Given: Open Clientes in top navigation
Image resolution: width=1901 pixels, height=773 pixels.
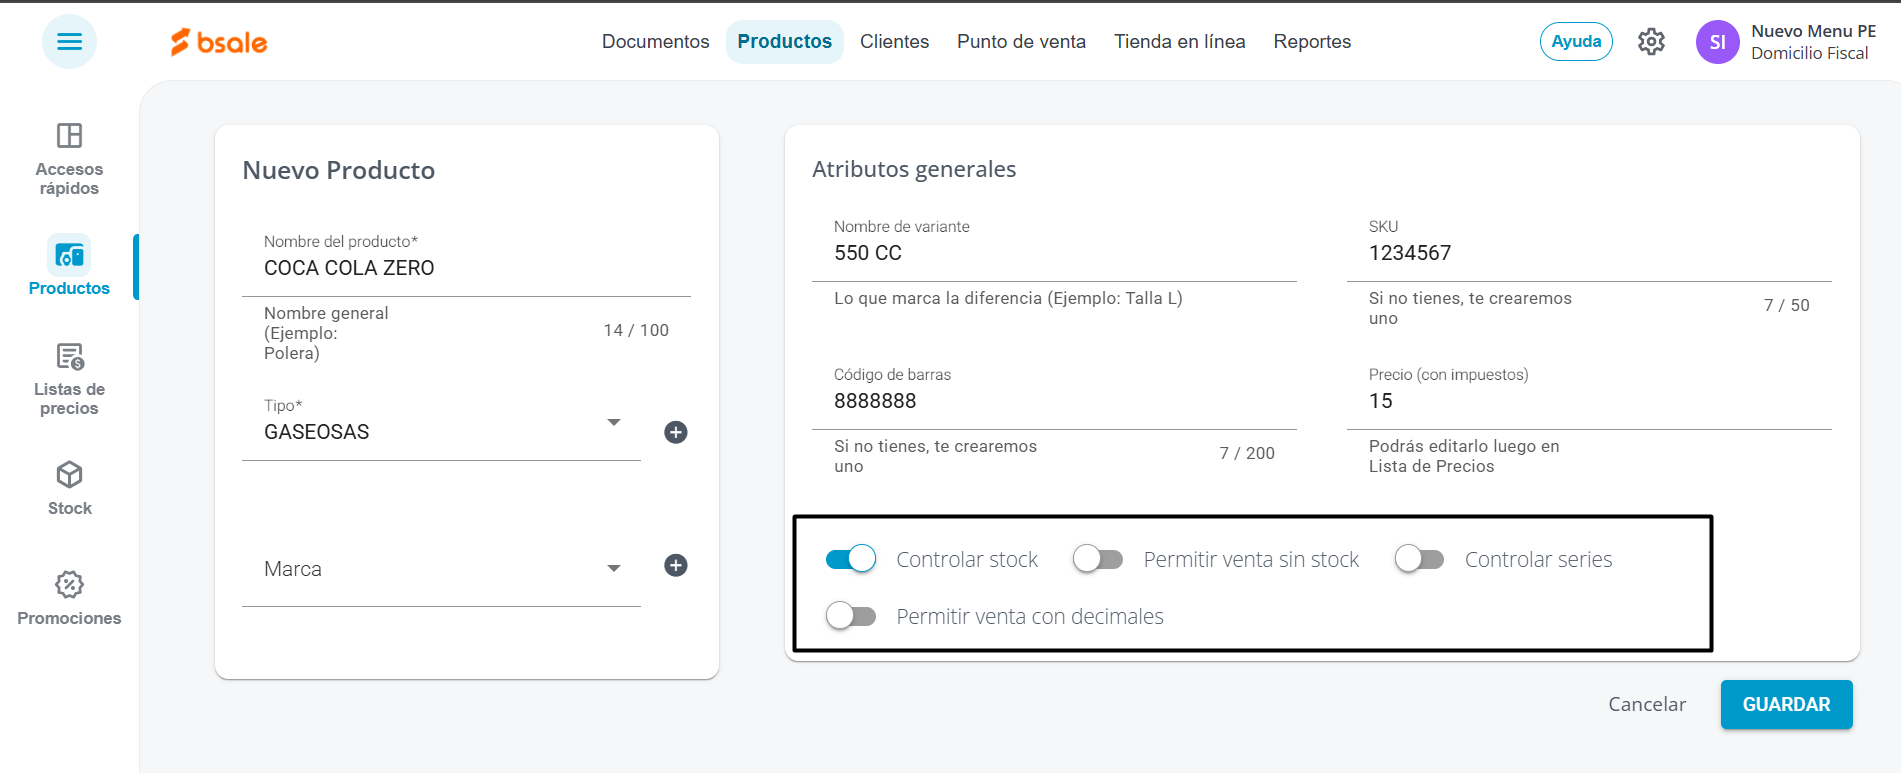Looking at the screenshot, I should [x=894, y=42].
